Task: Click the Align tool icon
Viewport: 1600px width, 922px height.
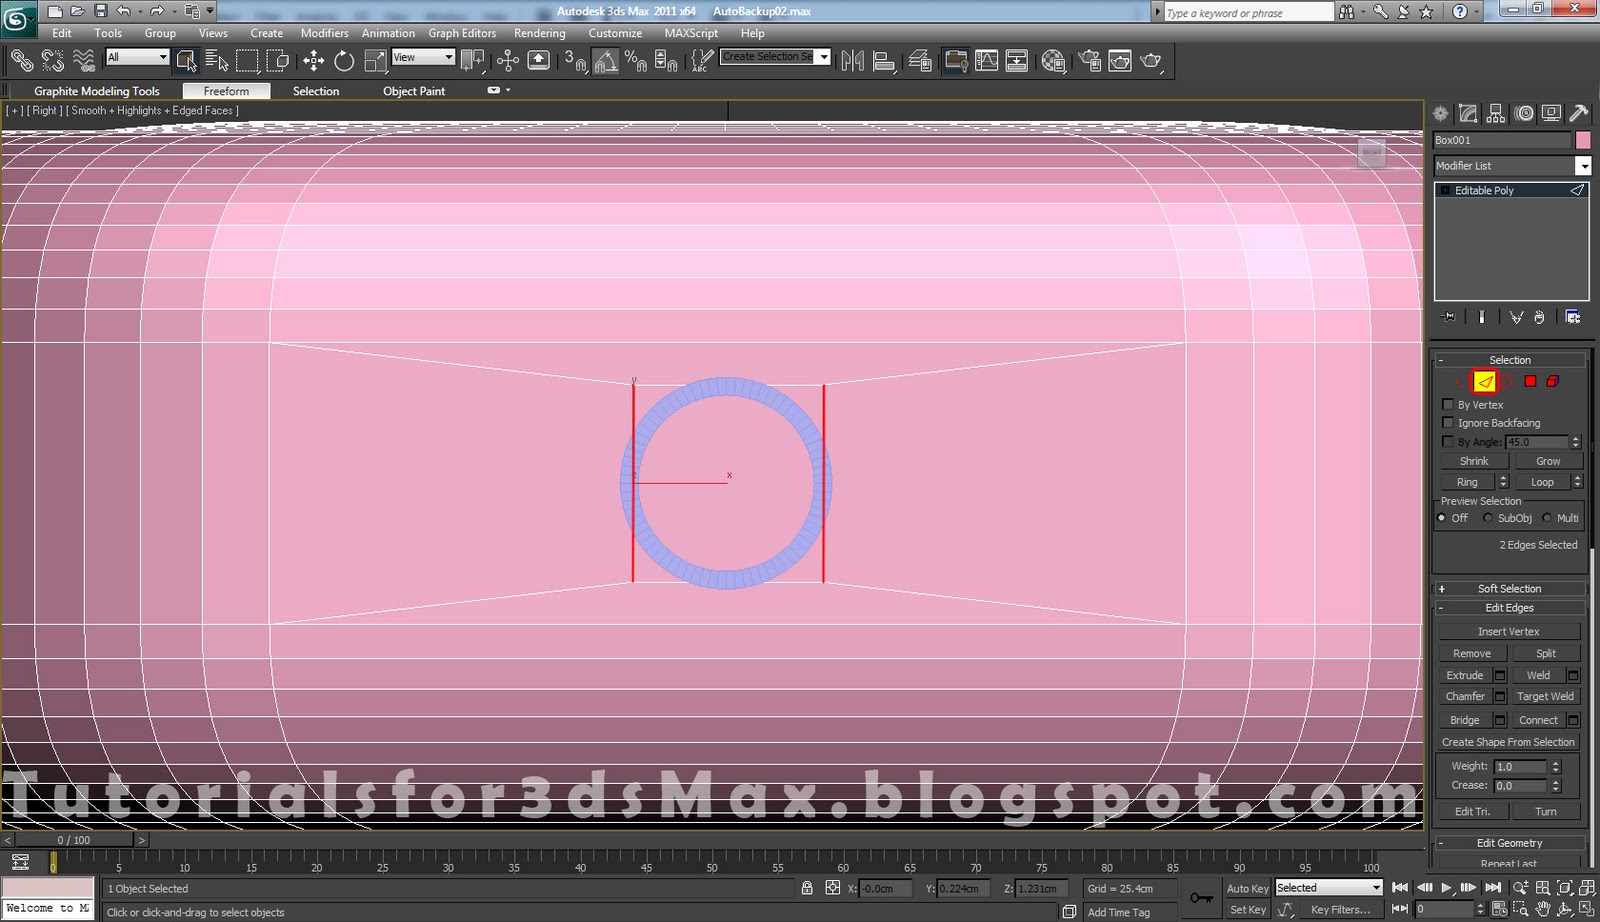Action: (883, 60)
